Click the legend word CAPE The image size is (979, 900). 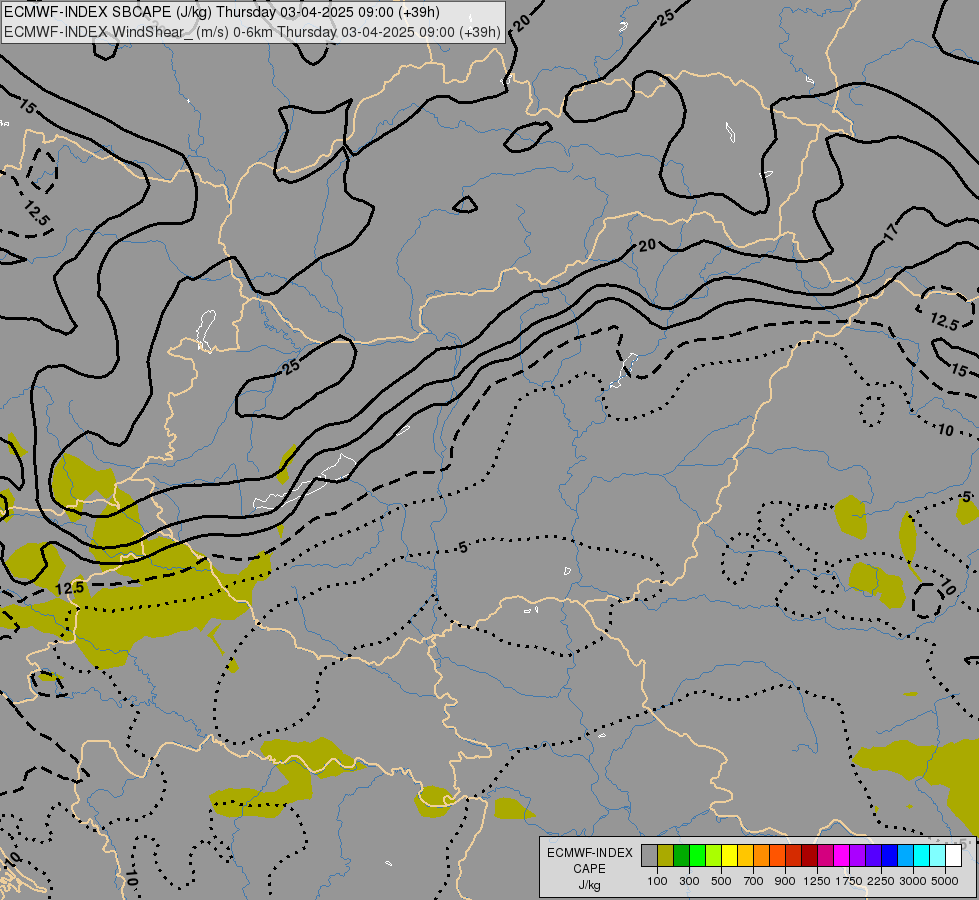pos(590,869)
